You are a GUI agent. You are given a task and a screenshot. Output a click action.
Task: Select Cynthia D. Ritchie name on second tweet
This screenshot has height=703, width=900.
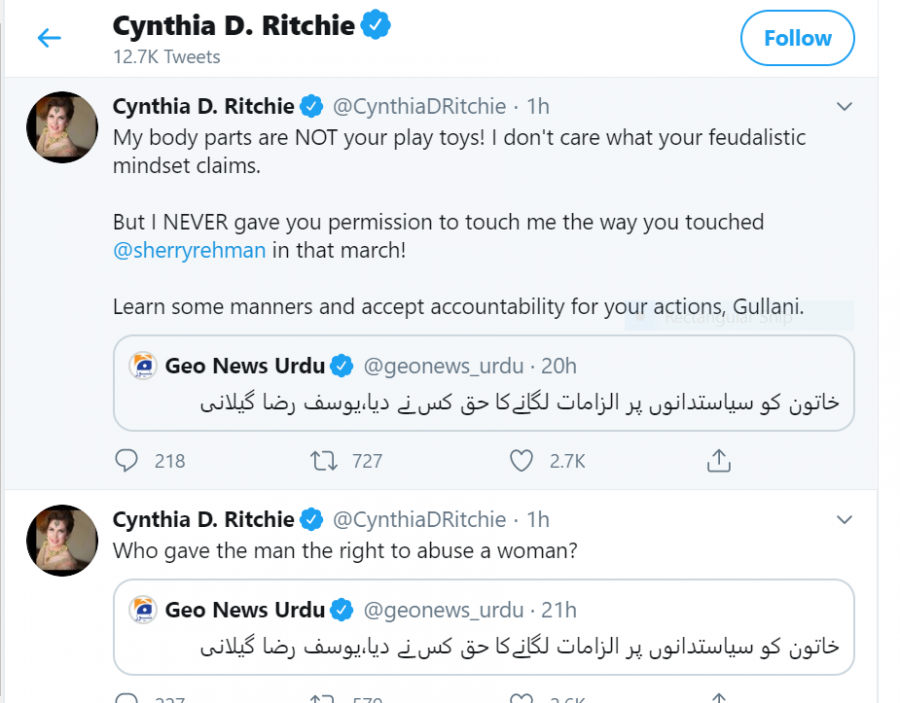pos(203,519)
